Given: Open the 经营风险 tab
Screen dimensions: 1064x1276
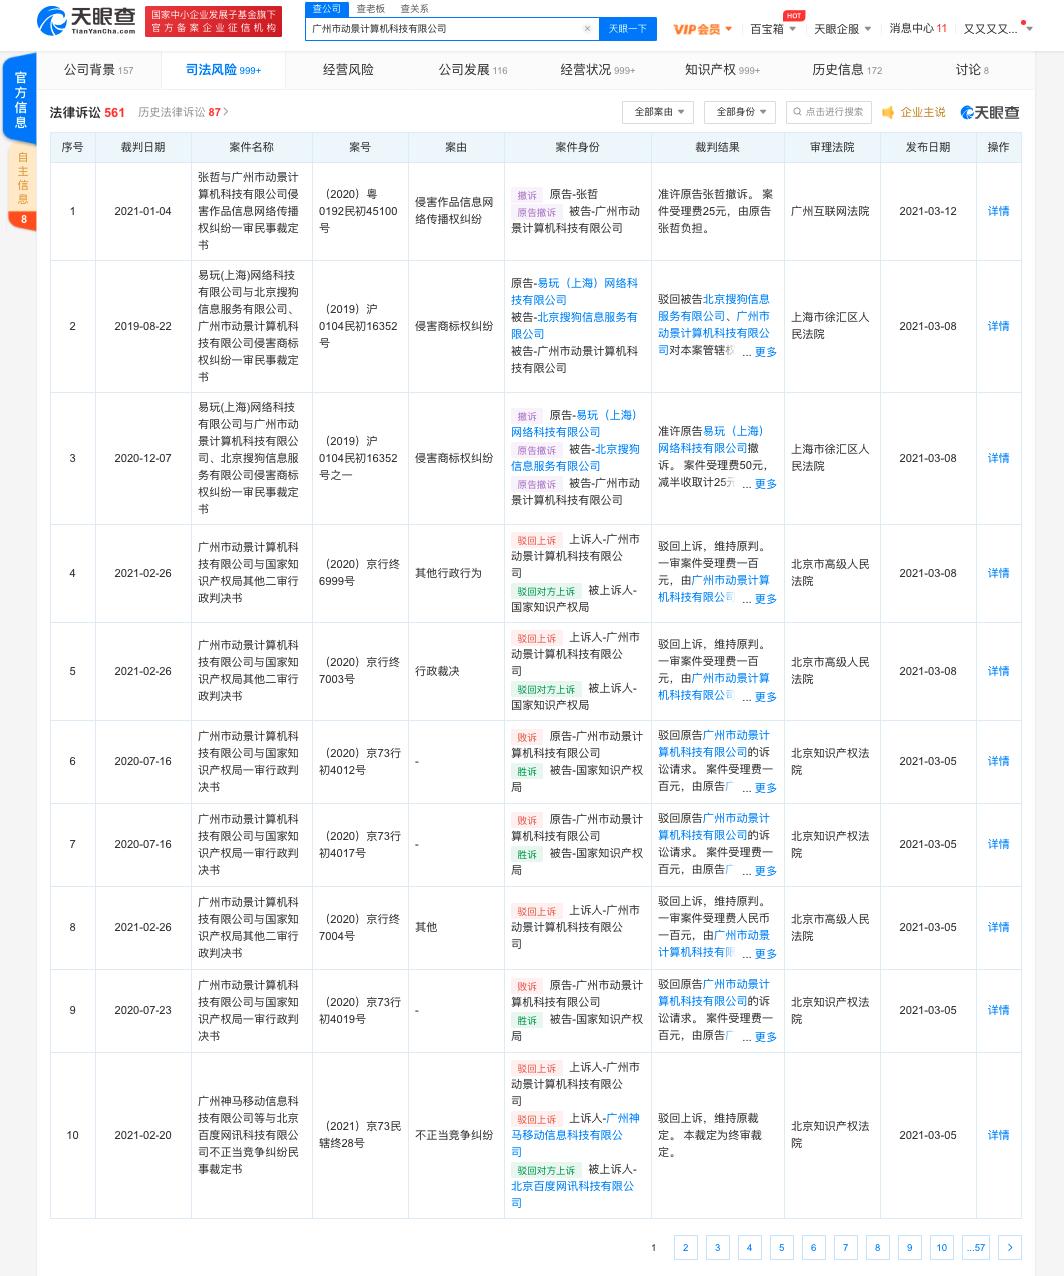Looking at the screenshot, I should [346, 70].
